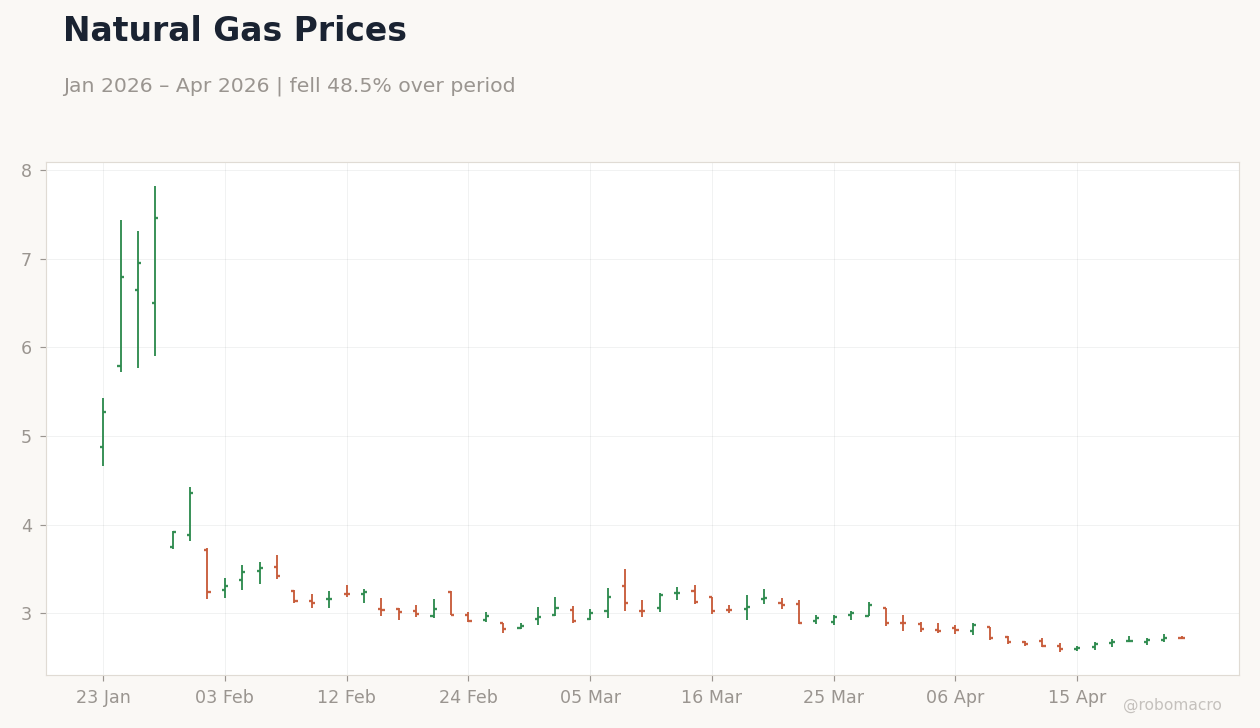Click the x-axis label '16 Mar'
Screen dimensions: 1260x728
[712, 698]
